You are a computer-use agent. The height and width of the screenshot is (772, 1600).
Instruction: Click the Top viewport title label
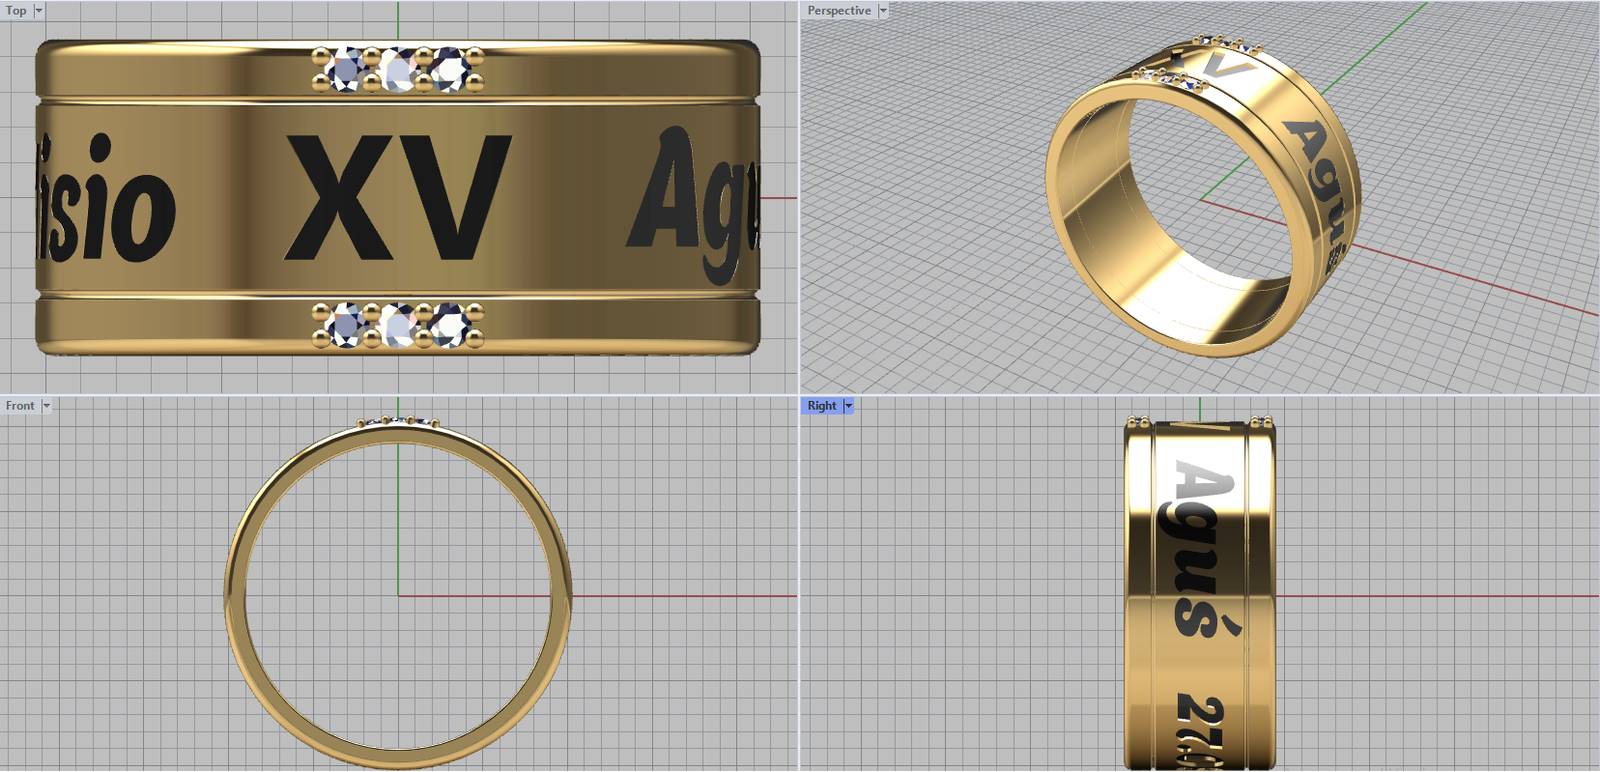tap(16, 10)
